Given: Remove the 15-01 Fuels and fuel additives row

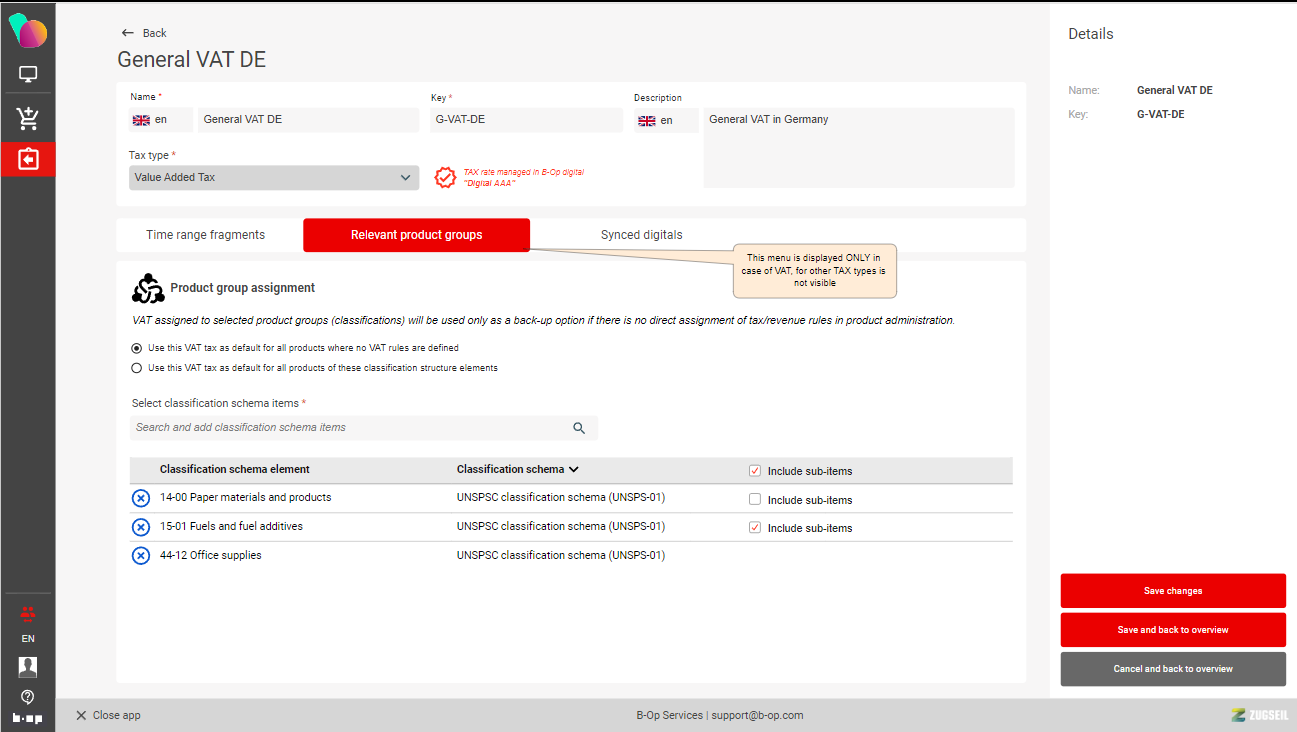Looking at the screenshot, I should click(x=141, y=527).
